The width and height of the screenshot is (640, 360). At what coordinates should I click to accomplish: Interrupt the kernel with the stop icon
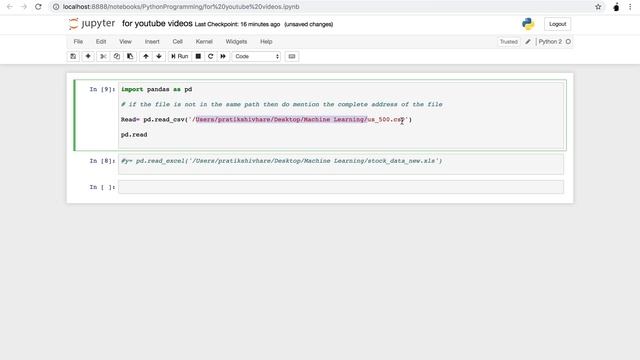coord(198,56)
